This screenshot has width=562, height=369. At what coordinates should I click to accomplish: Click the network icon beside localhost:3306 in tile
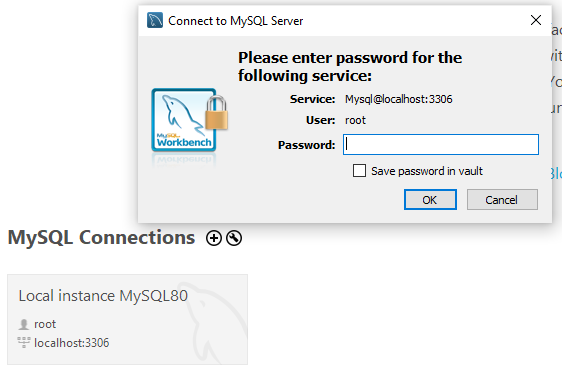24,342
